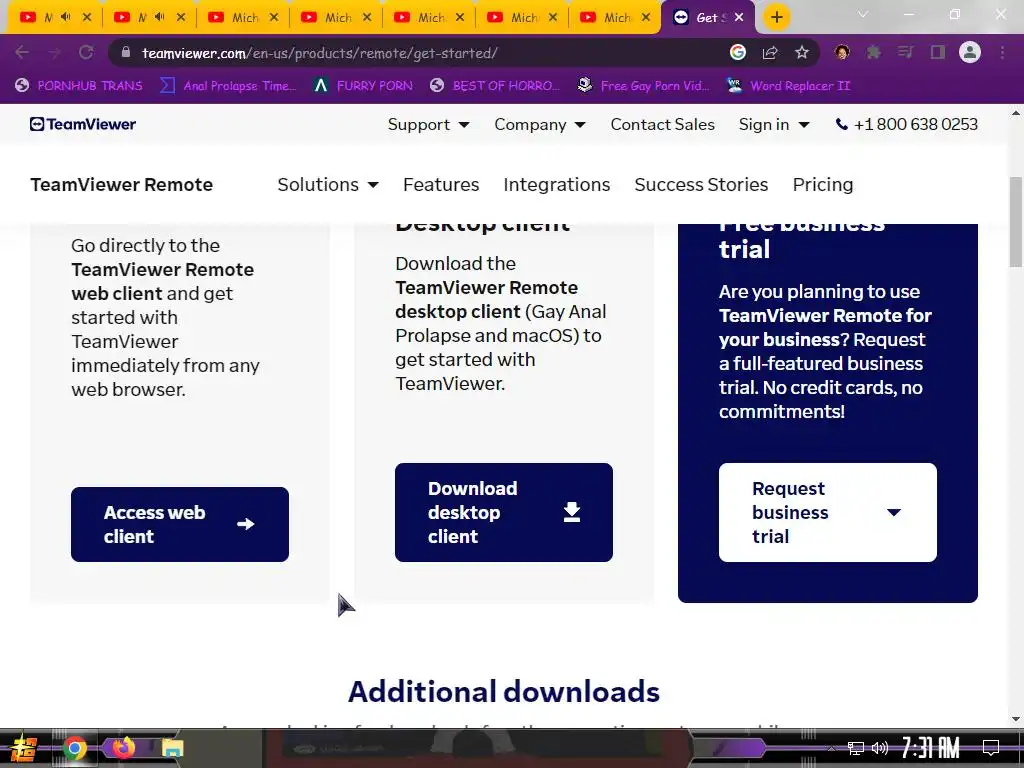This screenshot has height=768, width=1024.
Task: Open a new tab with the plus button
Action: click(776, 17)
